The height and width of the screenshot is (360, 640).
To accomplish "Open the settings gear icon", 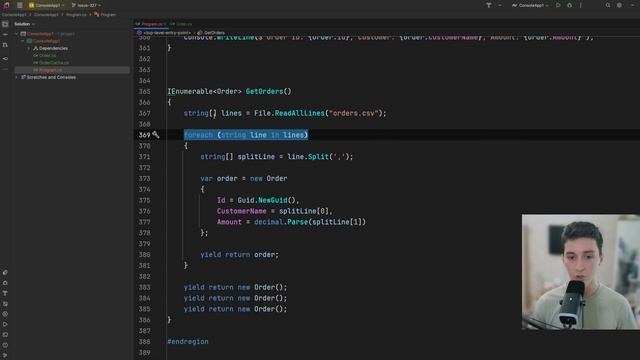I will (619, 5).
